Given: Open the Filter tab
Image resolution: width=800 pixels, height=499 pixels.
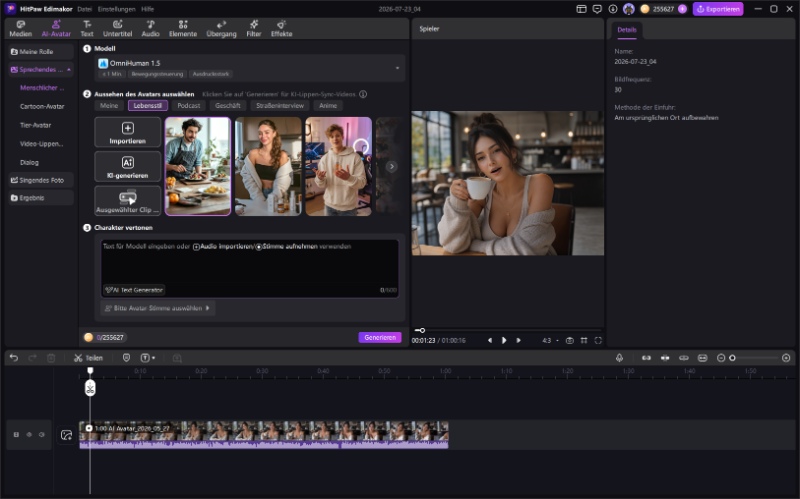Looking at the screenshot, I should tap(254, 29).
